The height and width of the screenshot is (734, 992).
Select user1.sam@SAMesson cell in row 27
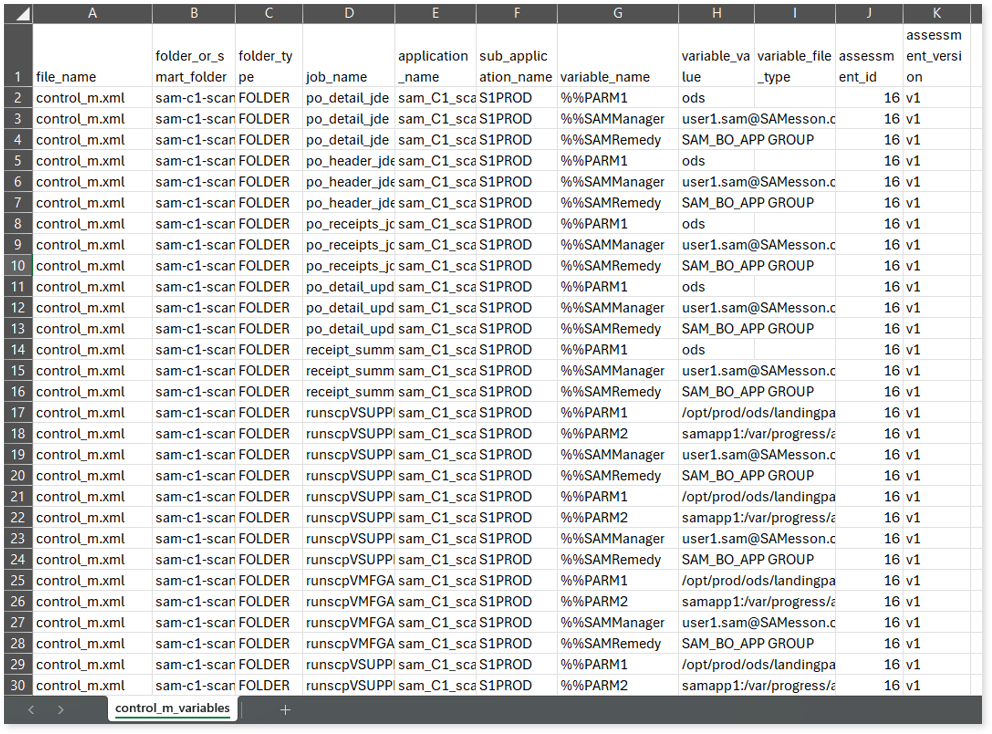click(x=757, y=623)
